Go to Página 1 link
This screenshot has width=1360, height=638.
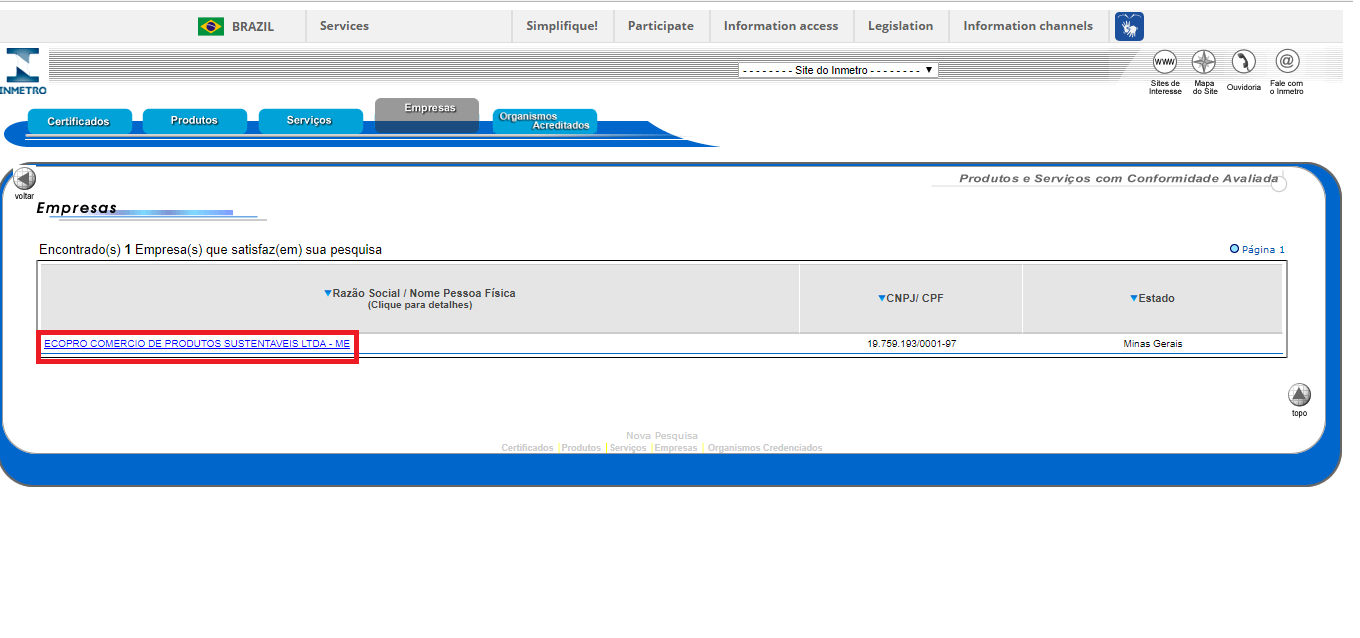point(1262,250)
